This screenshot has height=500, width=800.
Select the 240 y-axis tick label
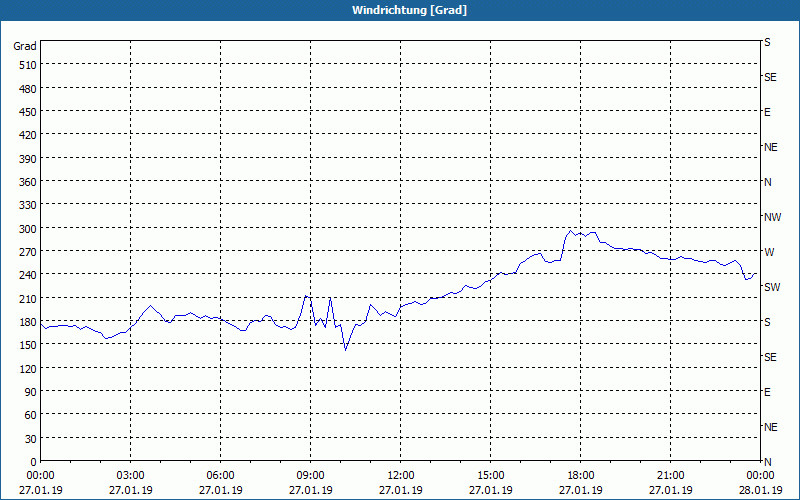coord(28,276)
